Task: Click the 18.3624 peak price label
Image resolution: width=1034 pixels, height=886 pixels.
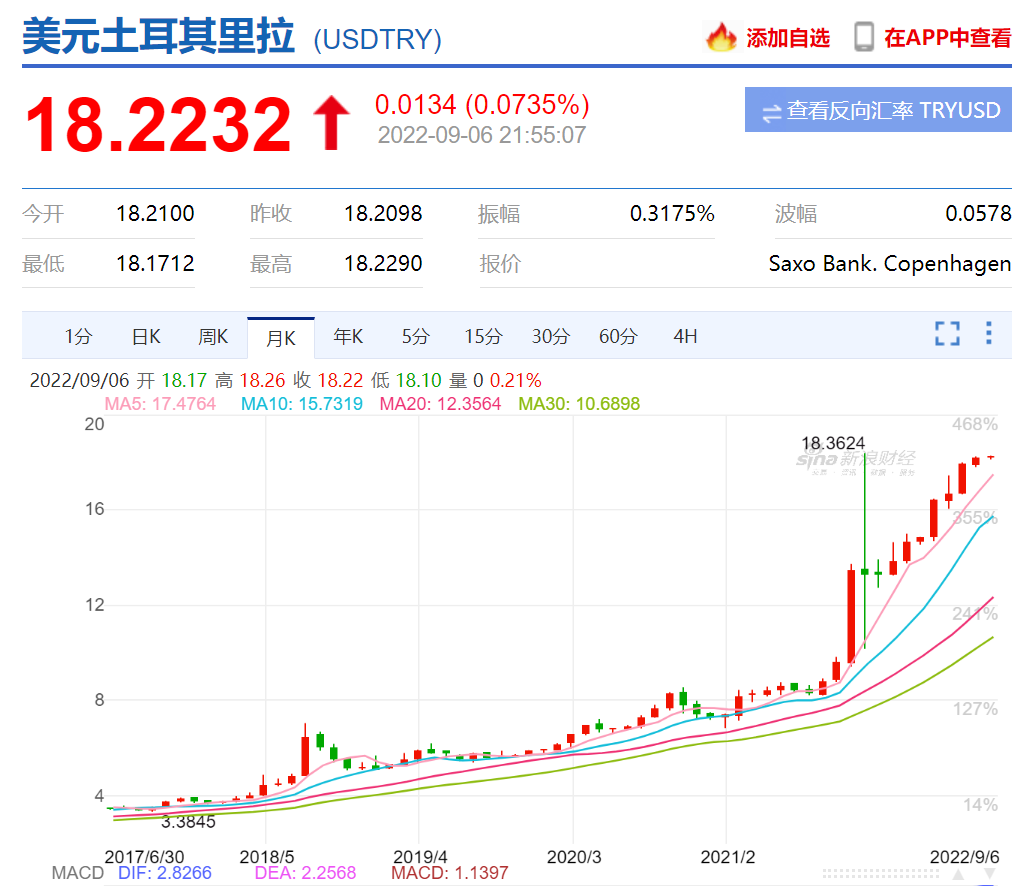Action: pos(831,443)
